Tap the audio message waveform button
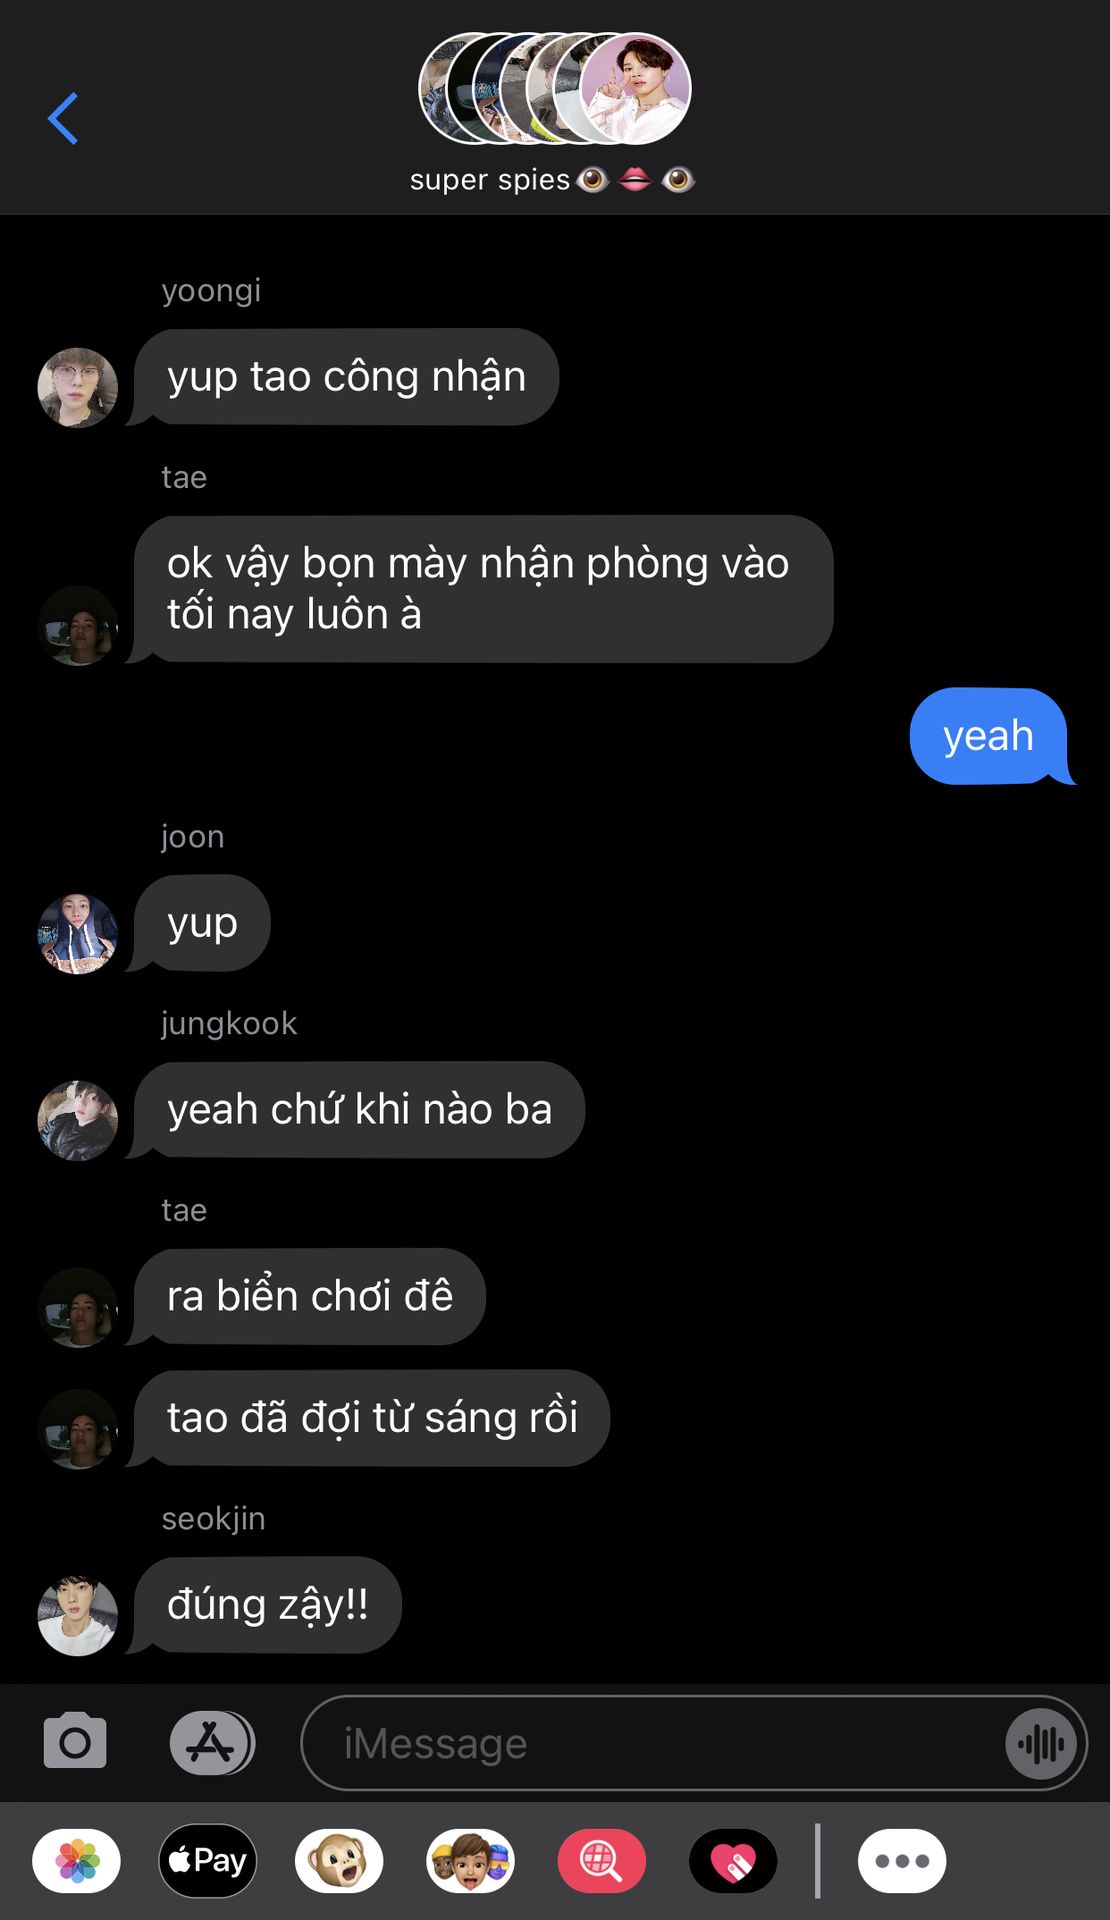Screen dimensions: 1110x1920 click(1042, 1744)
